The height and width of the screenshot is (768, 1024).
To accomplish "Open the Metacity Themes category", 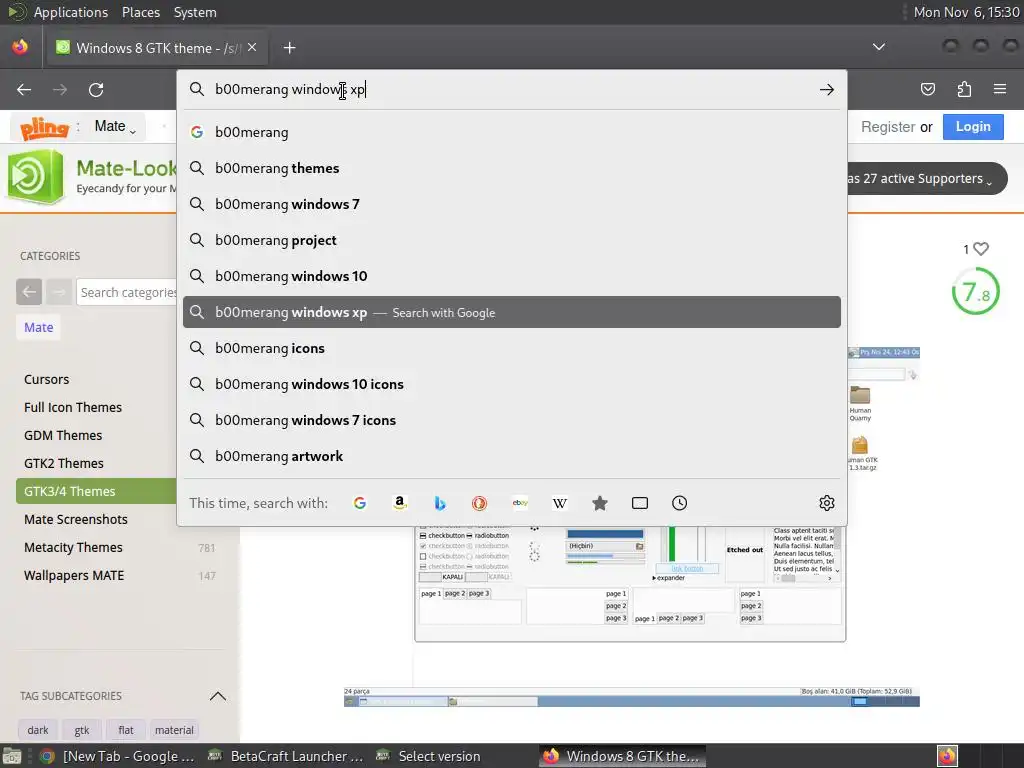I will coord(73,548).
